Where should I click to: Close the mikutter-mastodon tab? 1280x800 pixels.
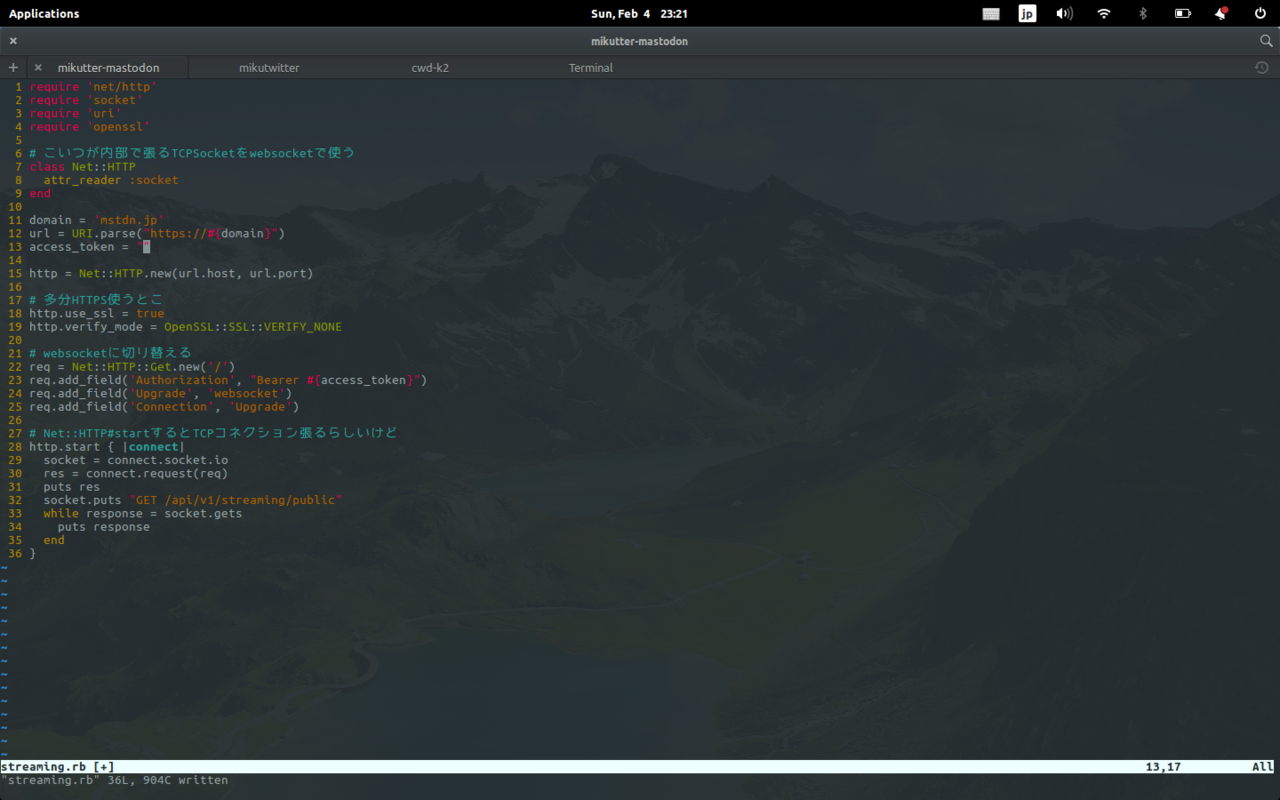38,68
